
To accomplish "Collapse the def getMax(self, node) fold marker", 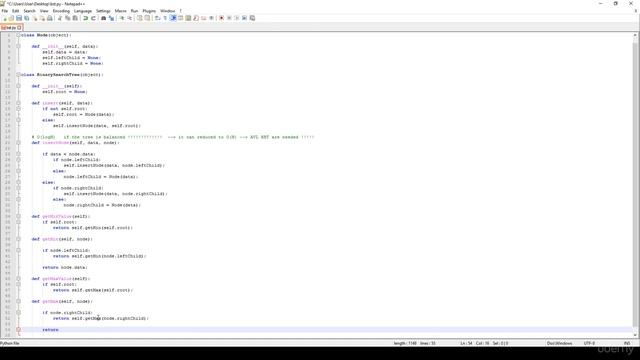I will [18, 301].
